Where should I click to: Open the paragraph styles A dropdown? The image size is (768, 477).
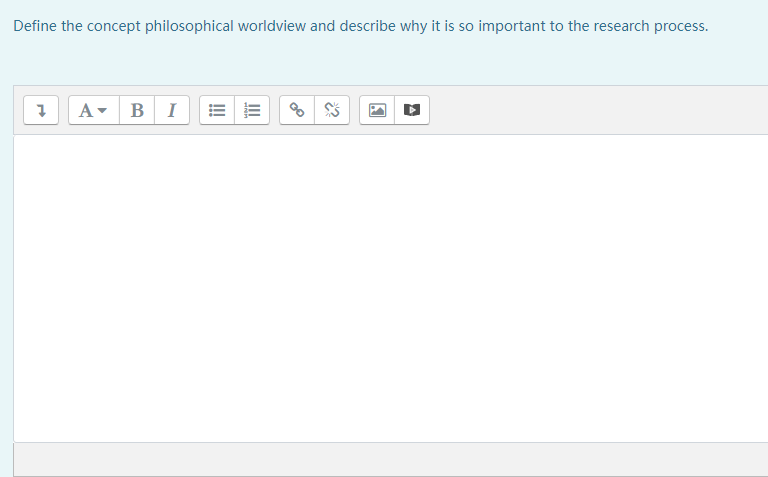pos(94,110)
